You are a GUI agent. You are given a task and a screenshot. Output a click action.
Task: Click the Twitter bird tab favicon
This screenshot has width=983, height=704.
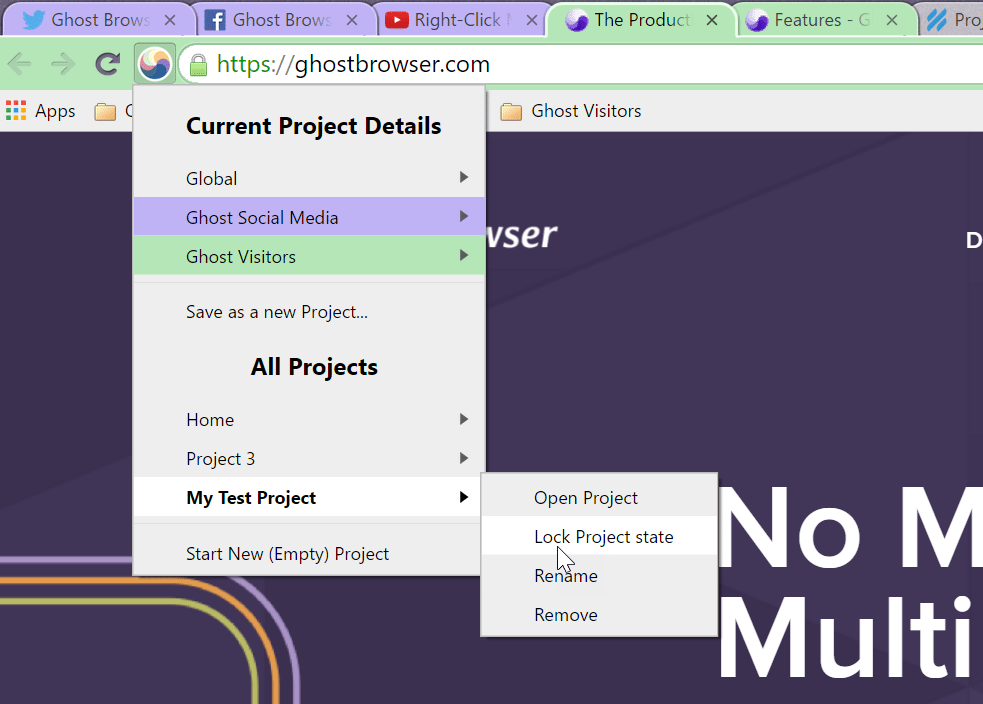[x=33, y=21]
